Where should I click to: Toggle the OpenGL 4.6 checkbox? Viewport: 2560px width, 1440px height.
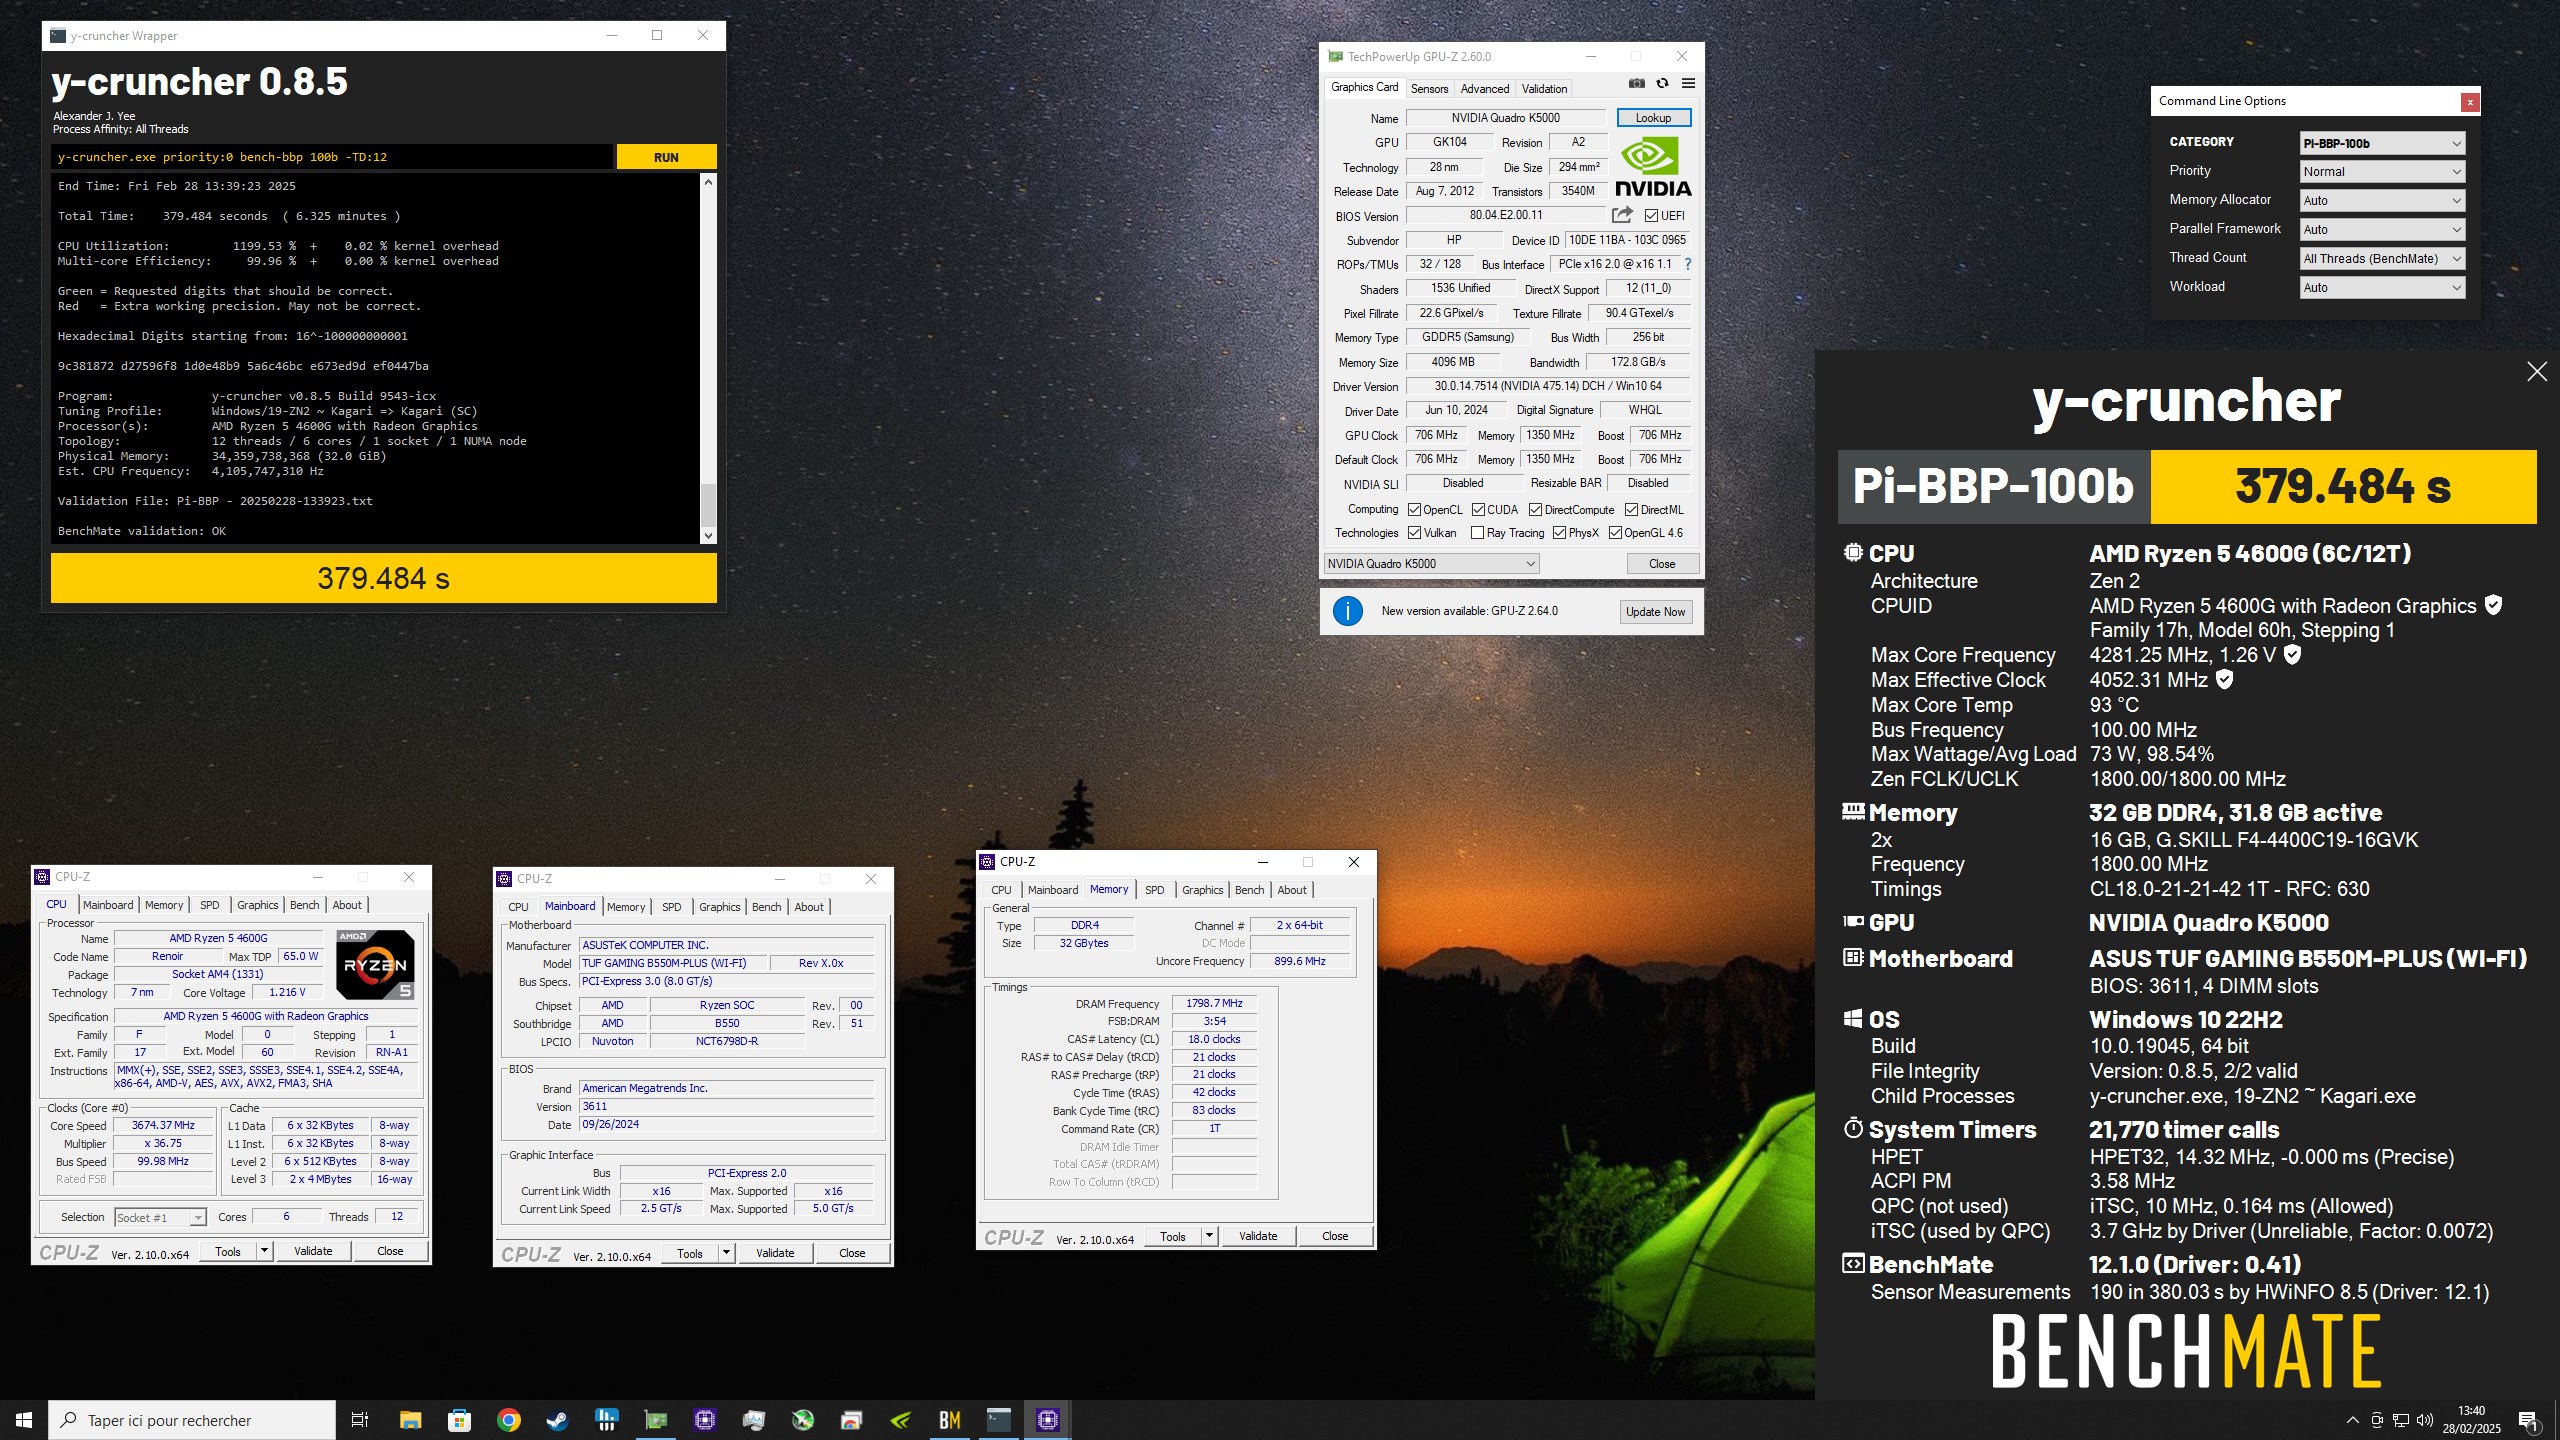pos(1615,533)
